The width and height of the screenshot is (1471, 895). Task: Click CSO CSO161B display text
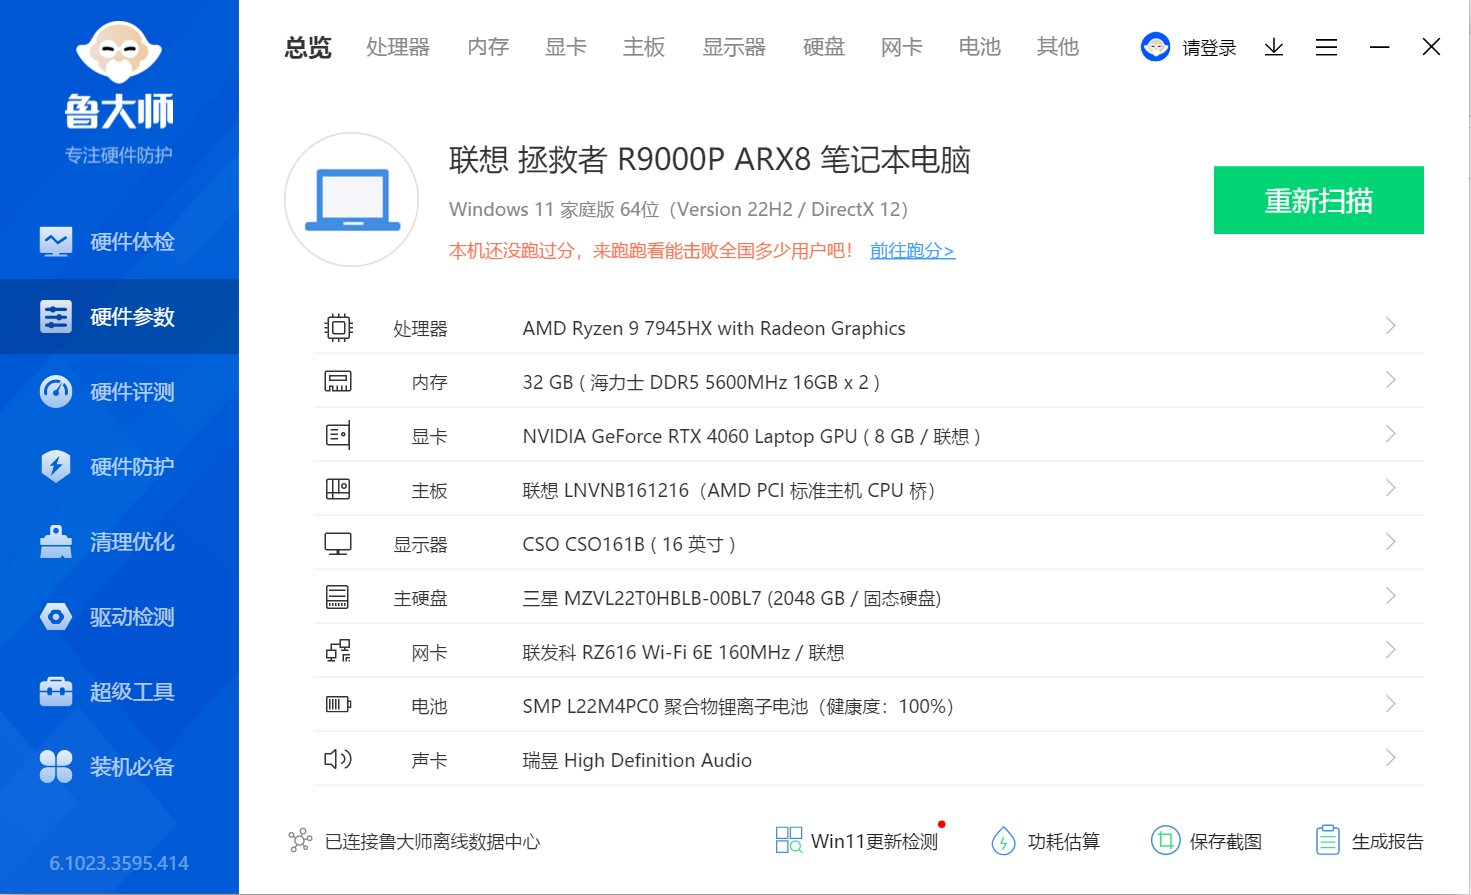tap(629, 544)
